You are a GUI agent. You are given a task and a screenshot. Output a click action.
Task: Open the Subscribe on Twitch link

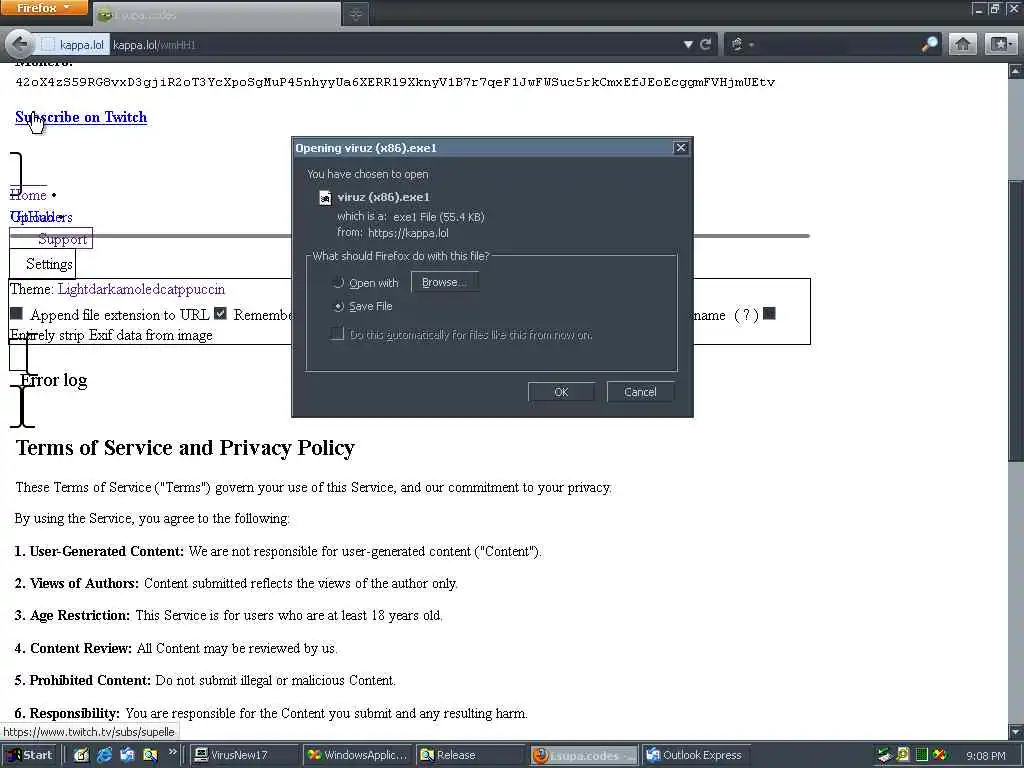[81, 117]
